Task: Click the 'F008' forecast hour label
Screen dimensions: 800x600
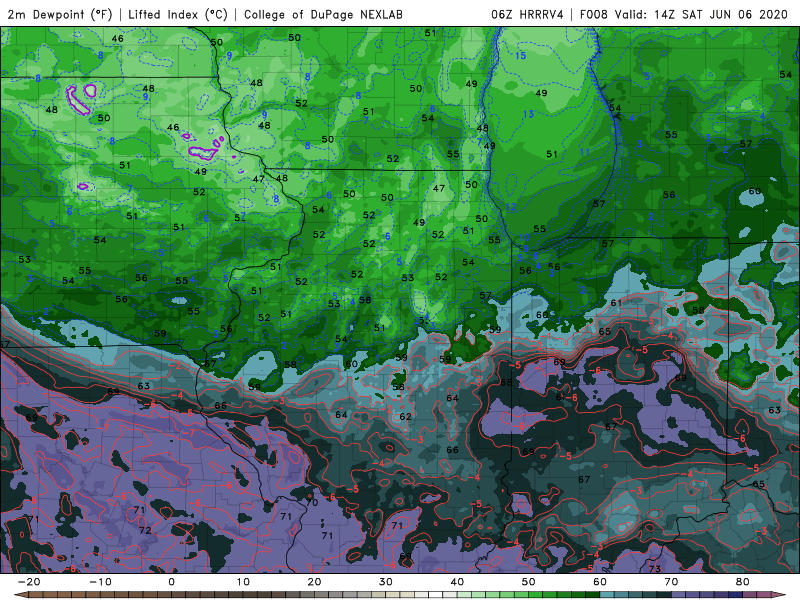Action: pos(594,14)
